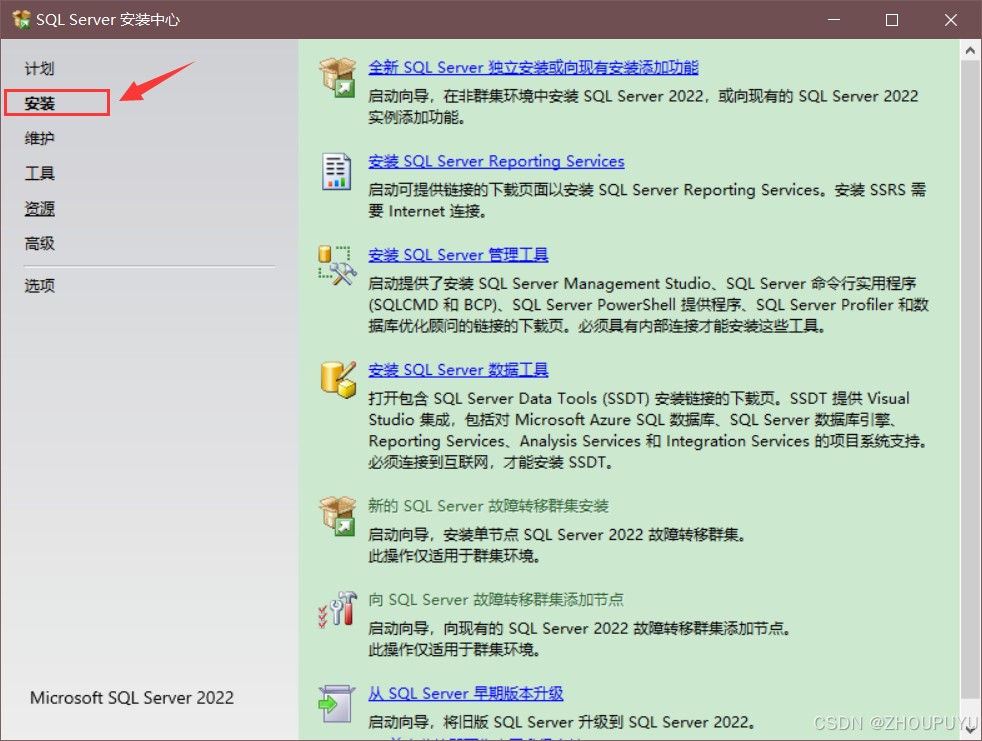Click the scrollbar up arrow
This screenshot has height=741, width=982.
tap(969, 50)
